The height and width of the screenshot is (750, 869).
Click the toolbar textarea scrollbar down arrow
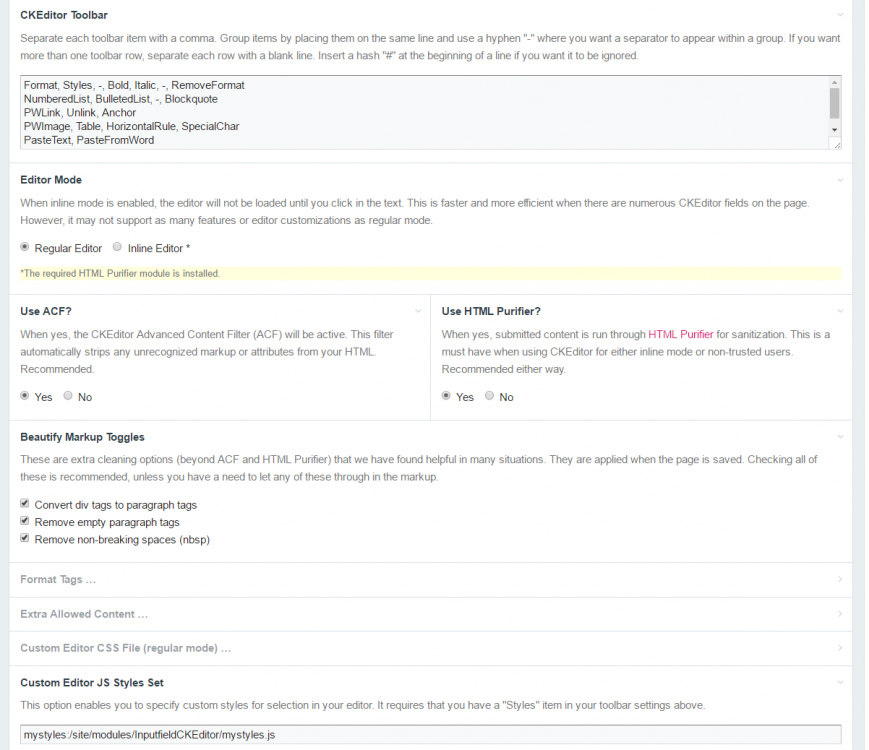(834, 130)
